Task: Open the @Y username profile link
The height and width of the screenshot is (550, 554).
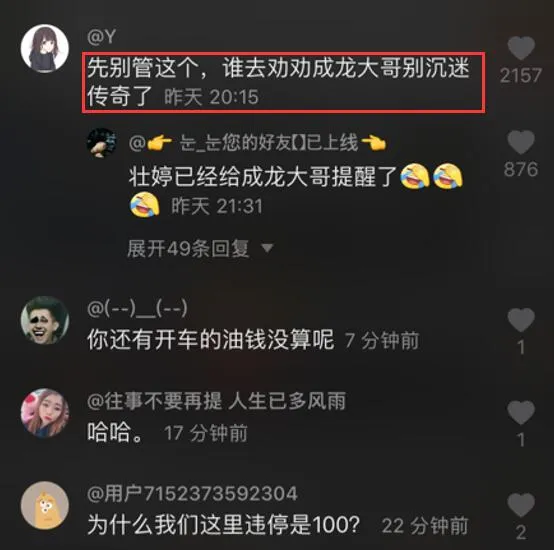Action: pos(102,37)
